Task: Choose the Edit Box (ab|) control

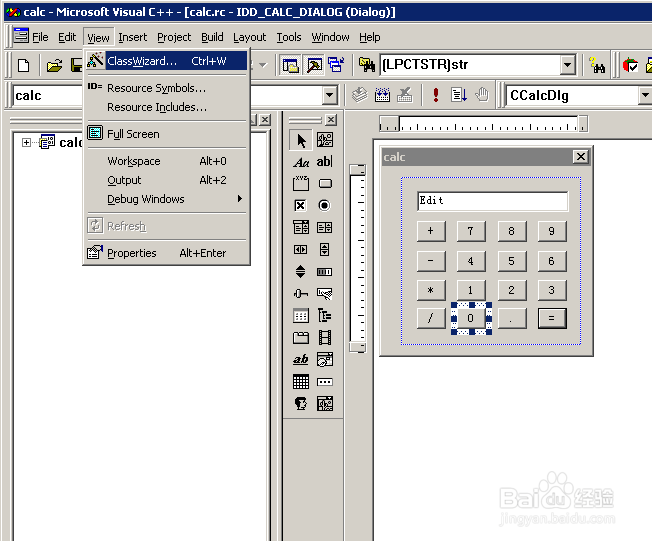Action: 325,161
